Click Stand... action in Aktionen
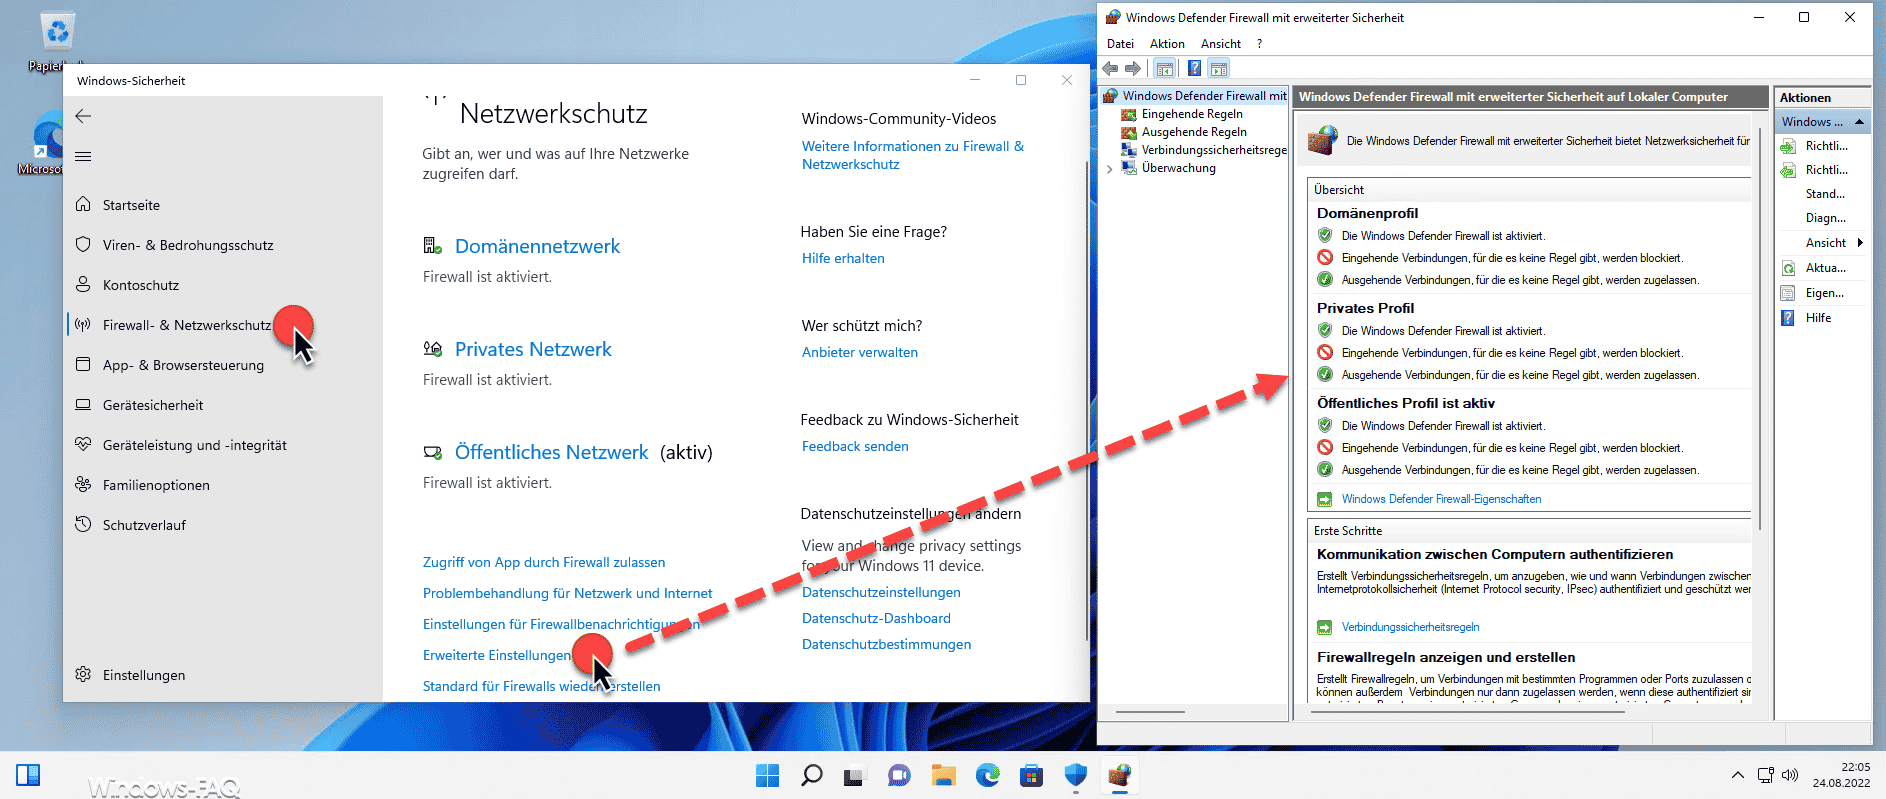 tap(1825, 194)
